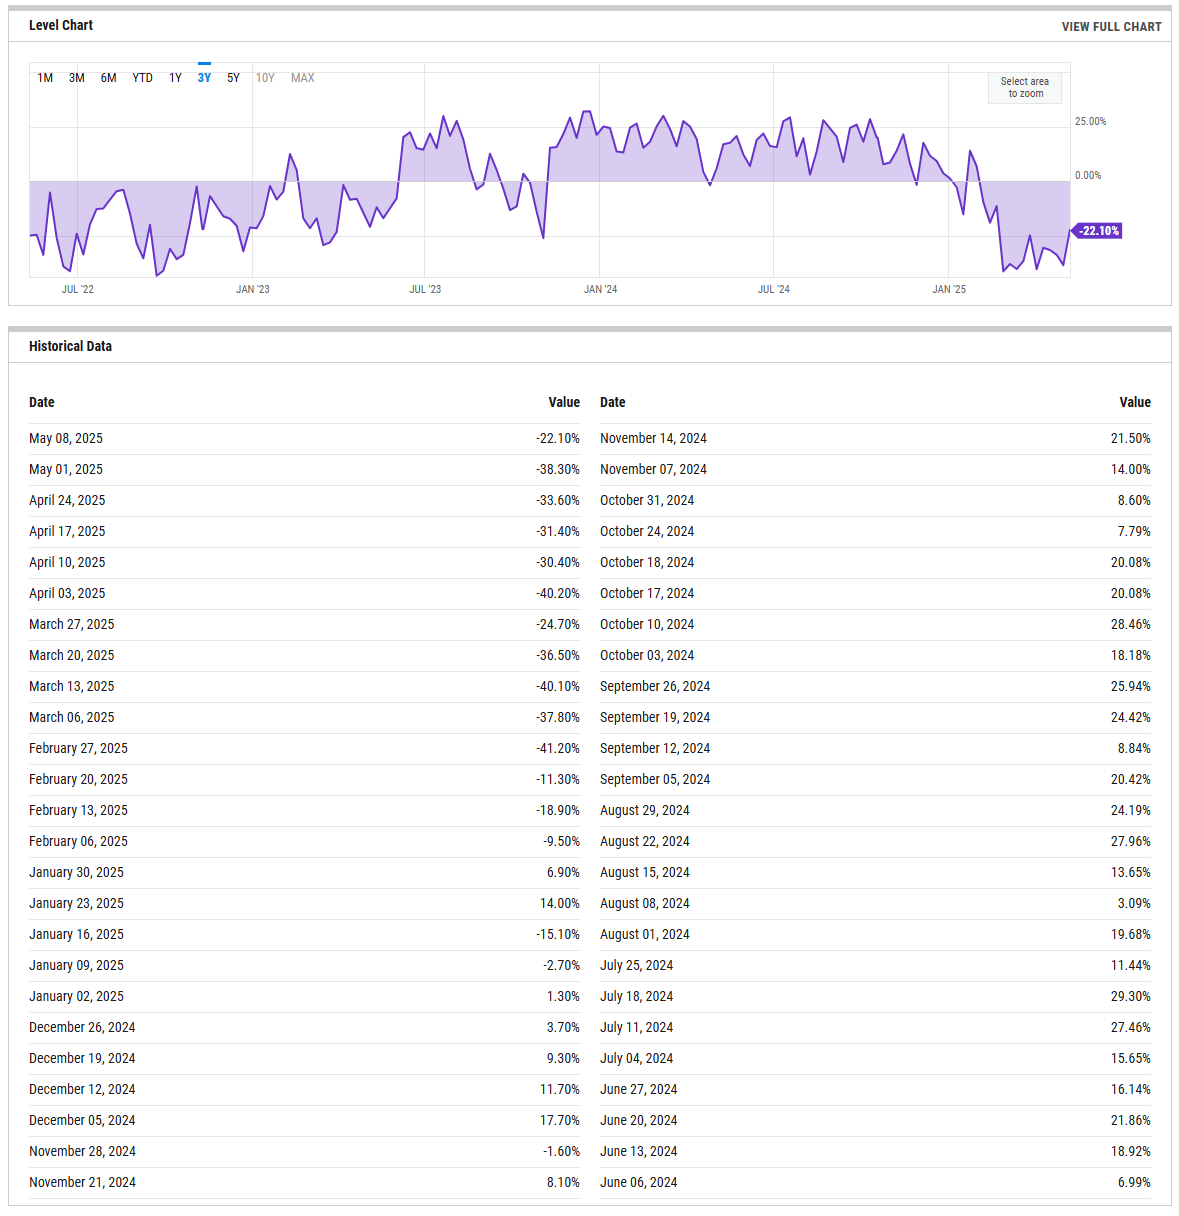Click the April 10, 2025 date cell

coord(67,562)
